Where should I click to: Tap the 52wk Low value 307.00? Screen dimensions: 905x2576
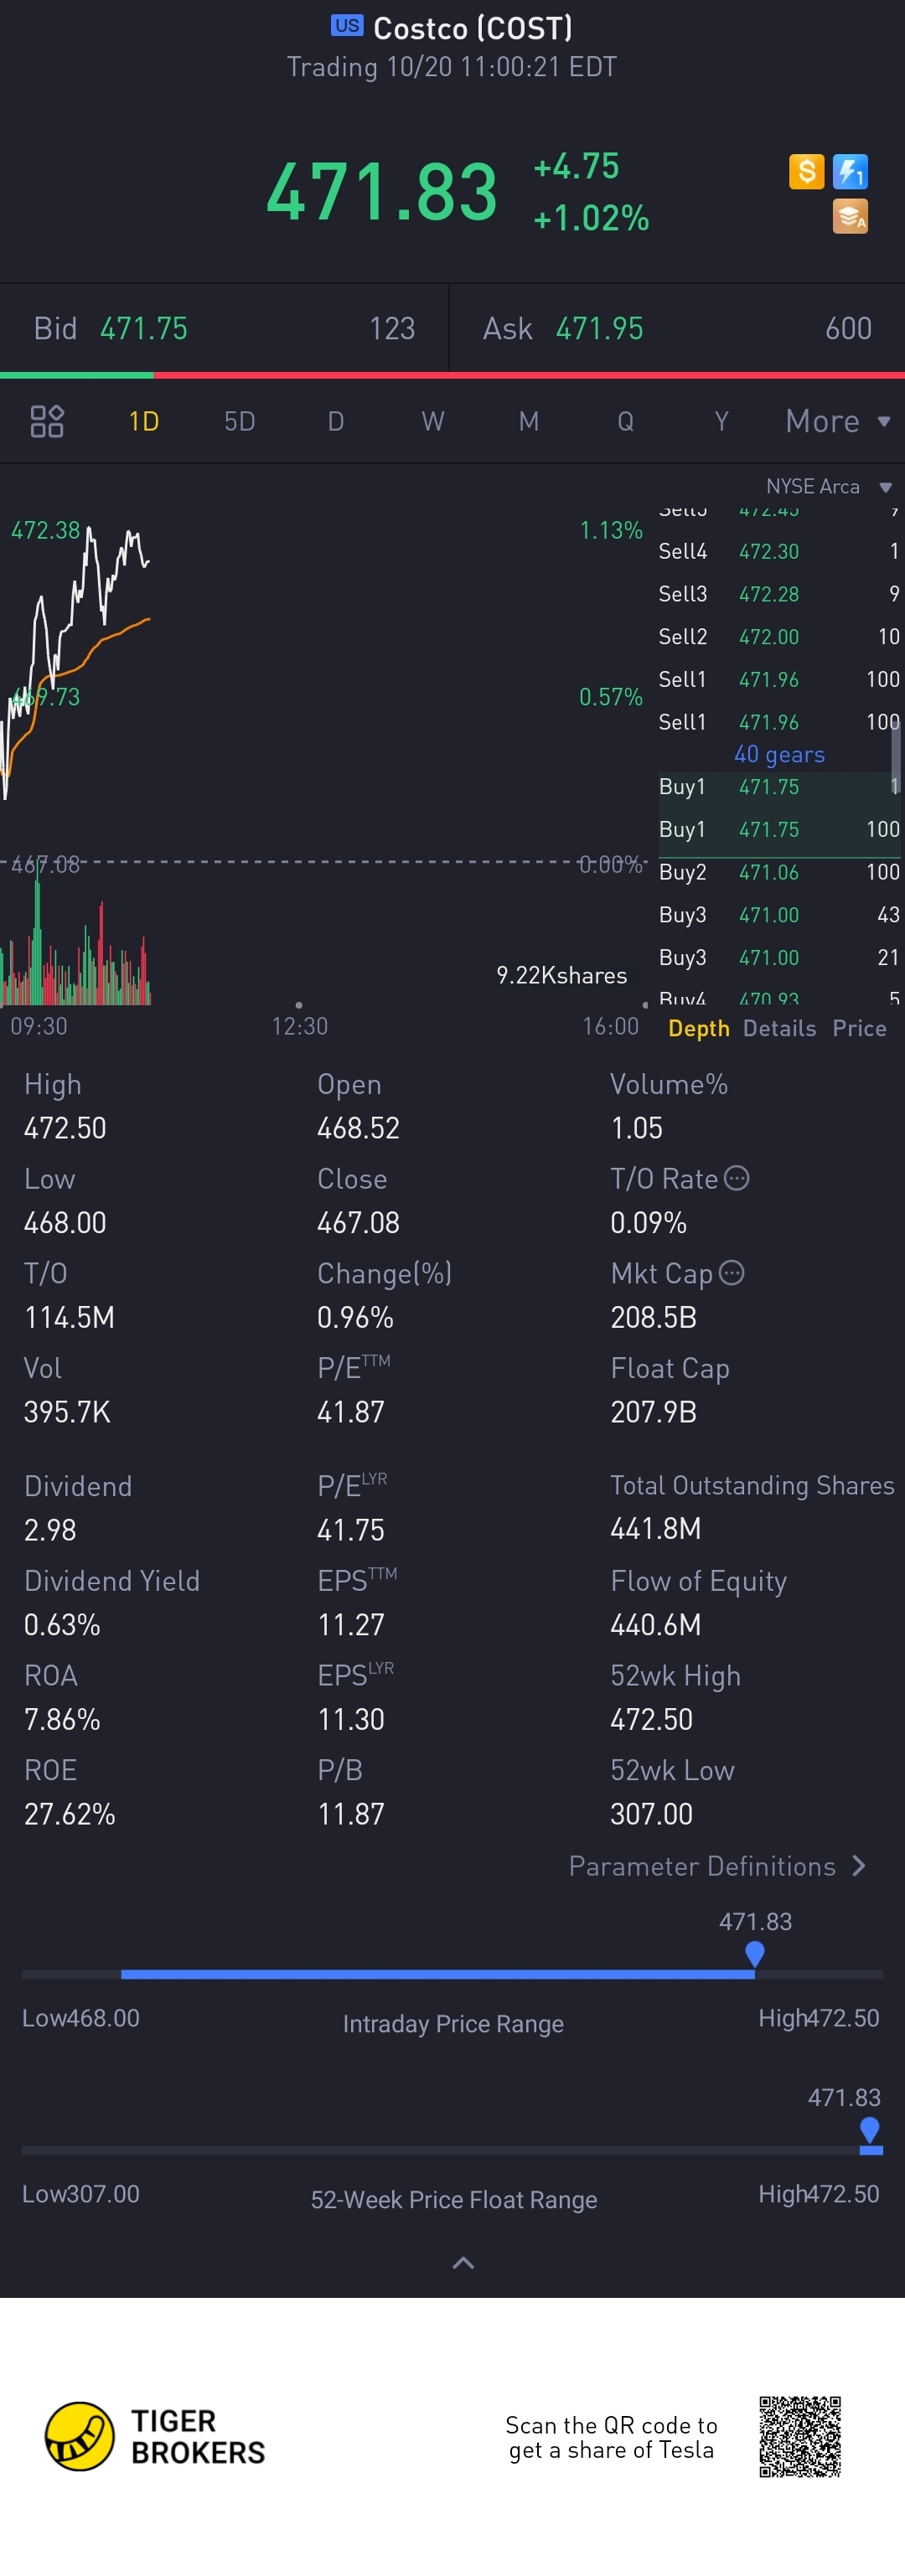tap(652, 1814)
